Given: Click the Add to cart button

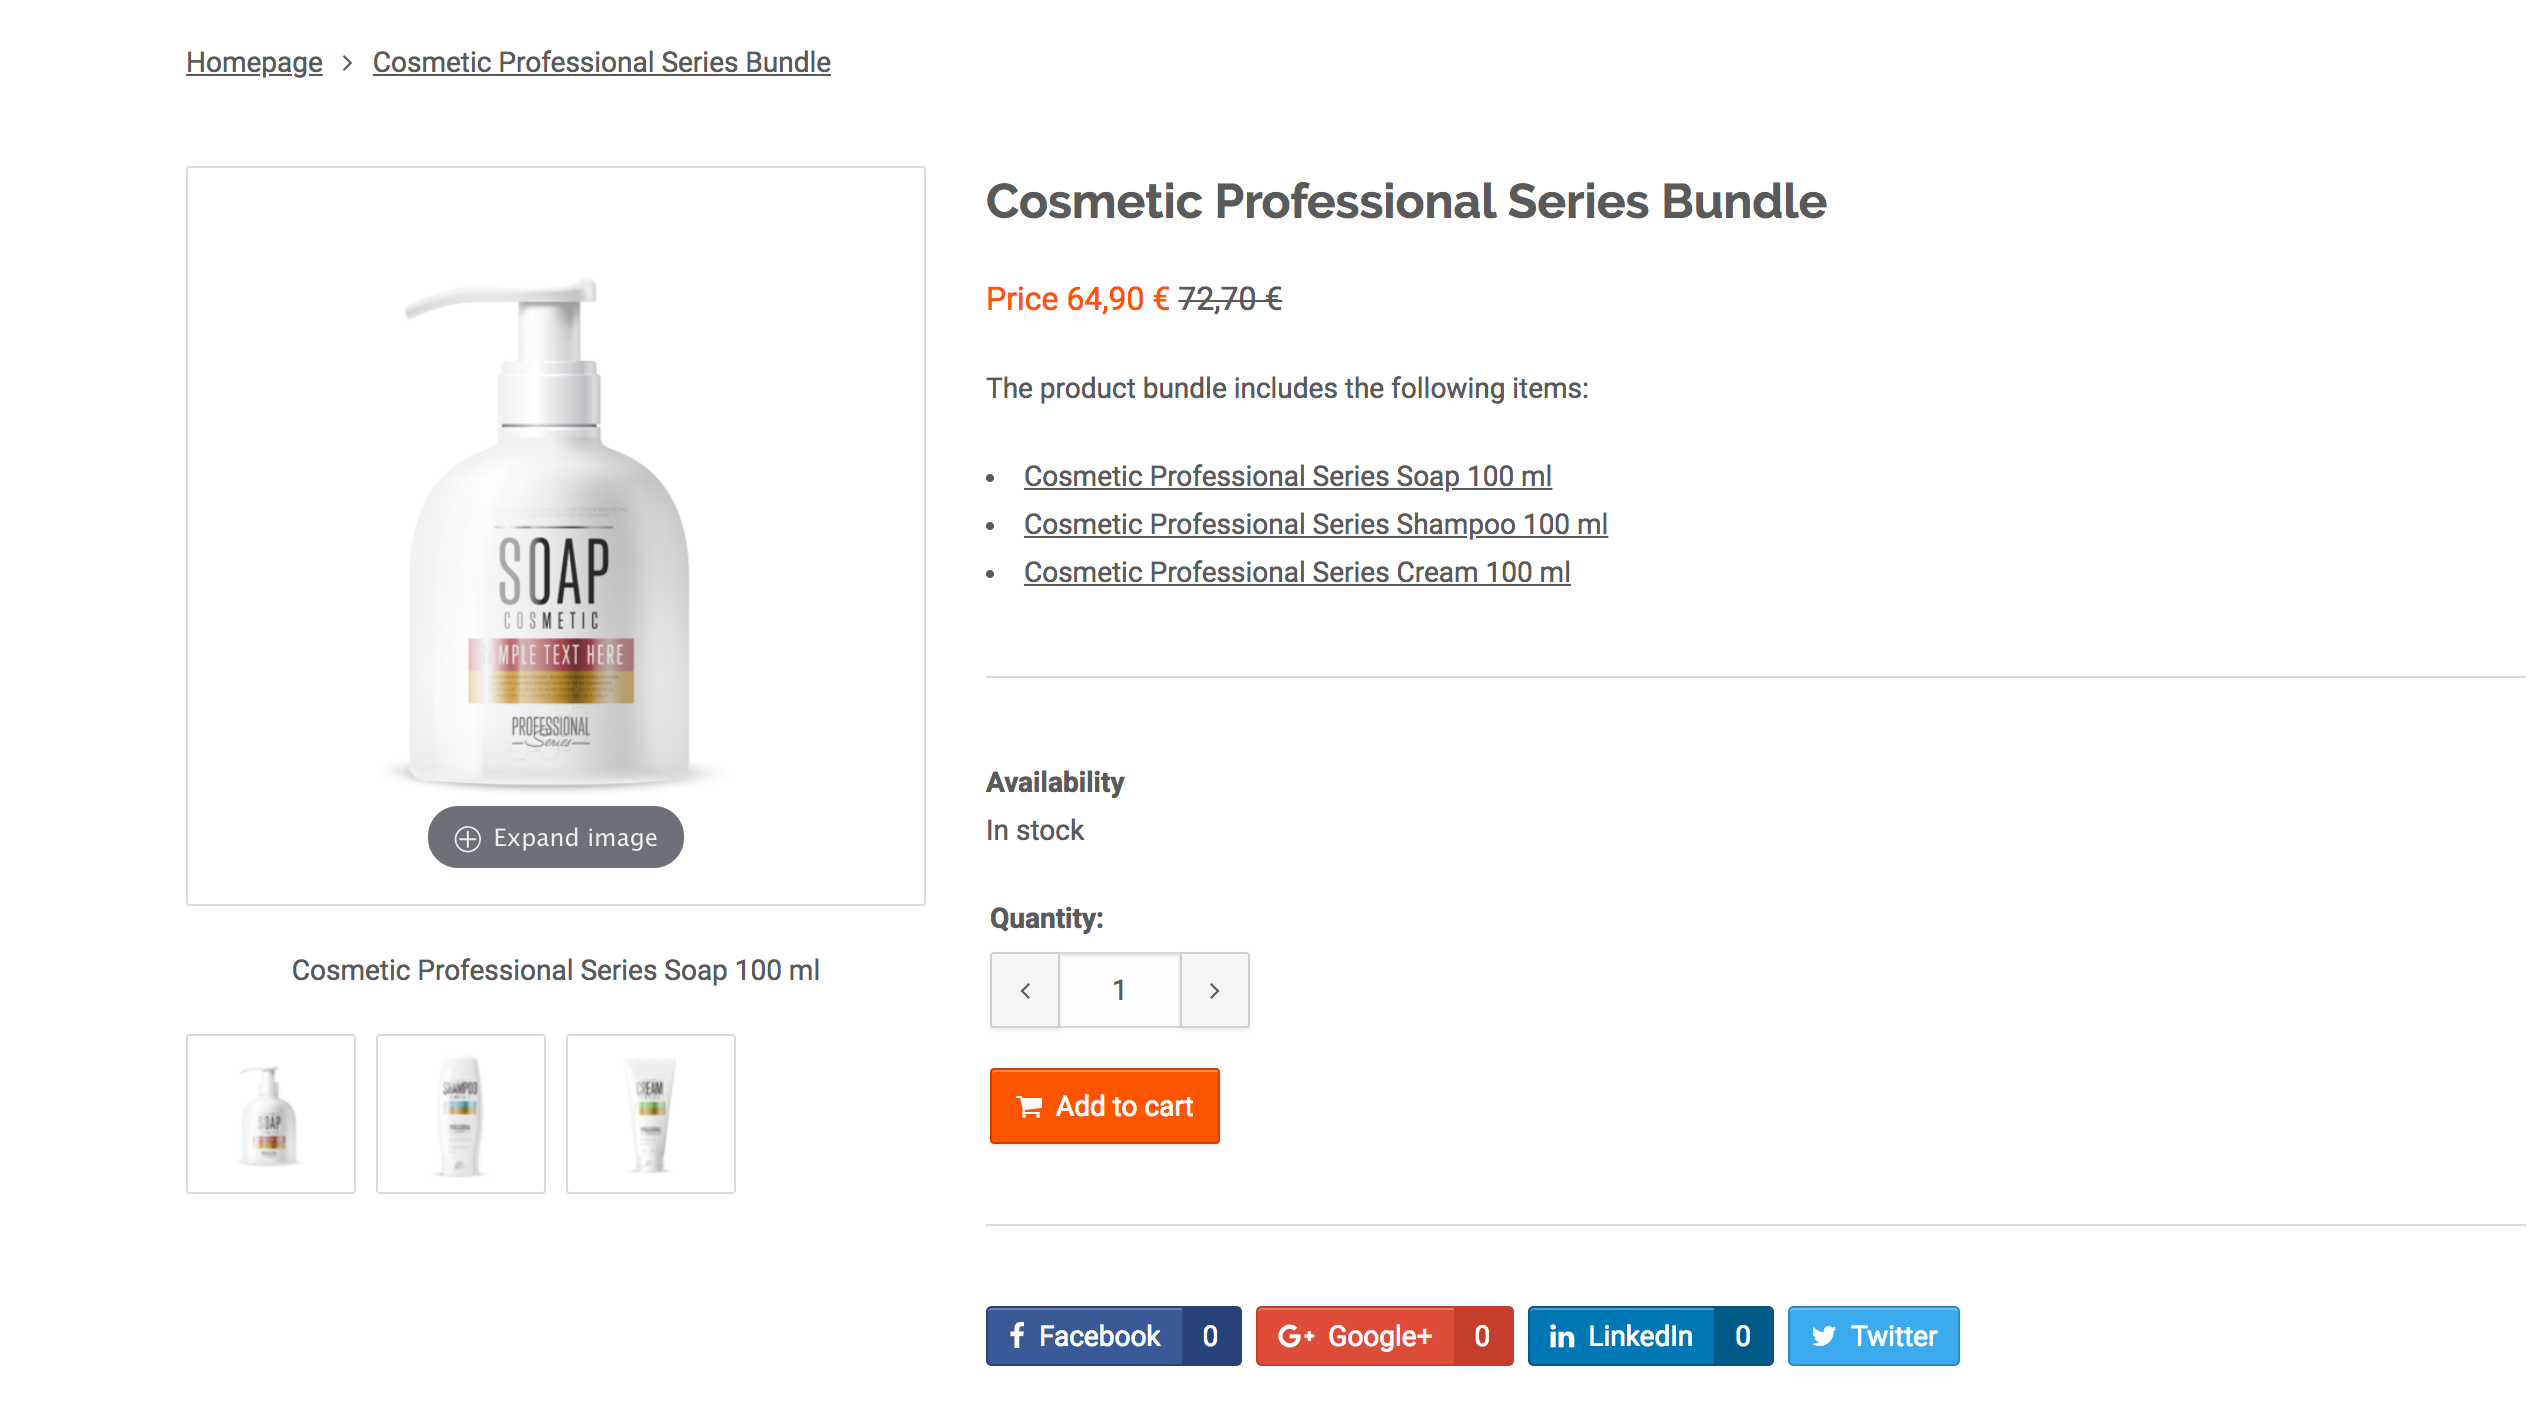Looking at the screenshot, I should tap(1104, 1106).
